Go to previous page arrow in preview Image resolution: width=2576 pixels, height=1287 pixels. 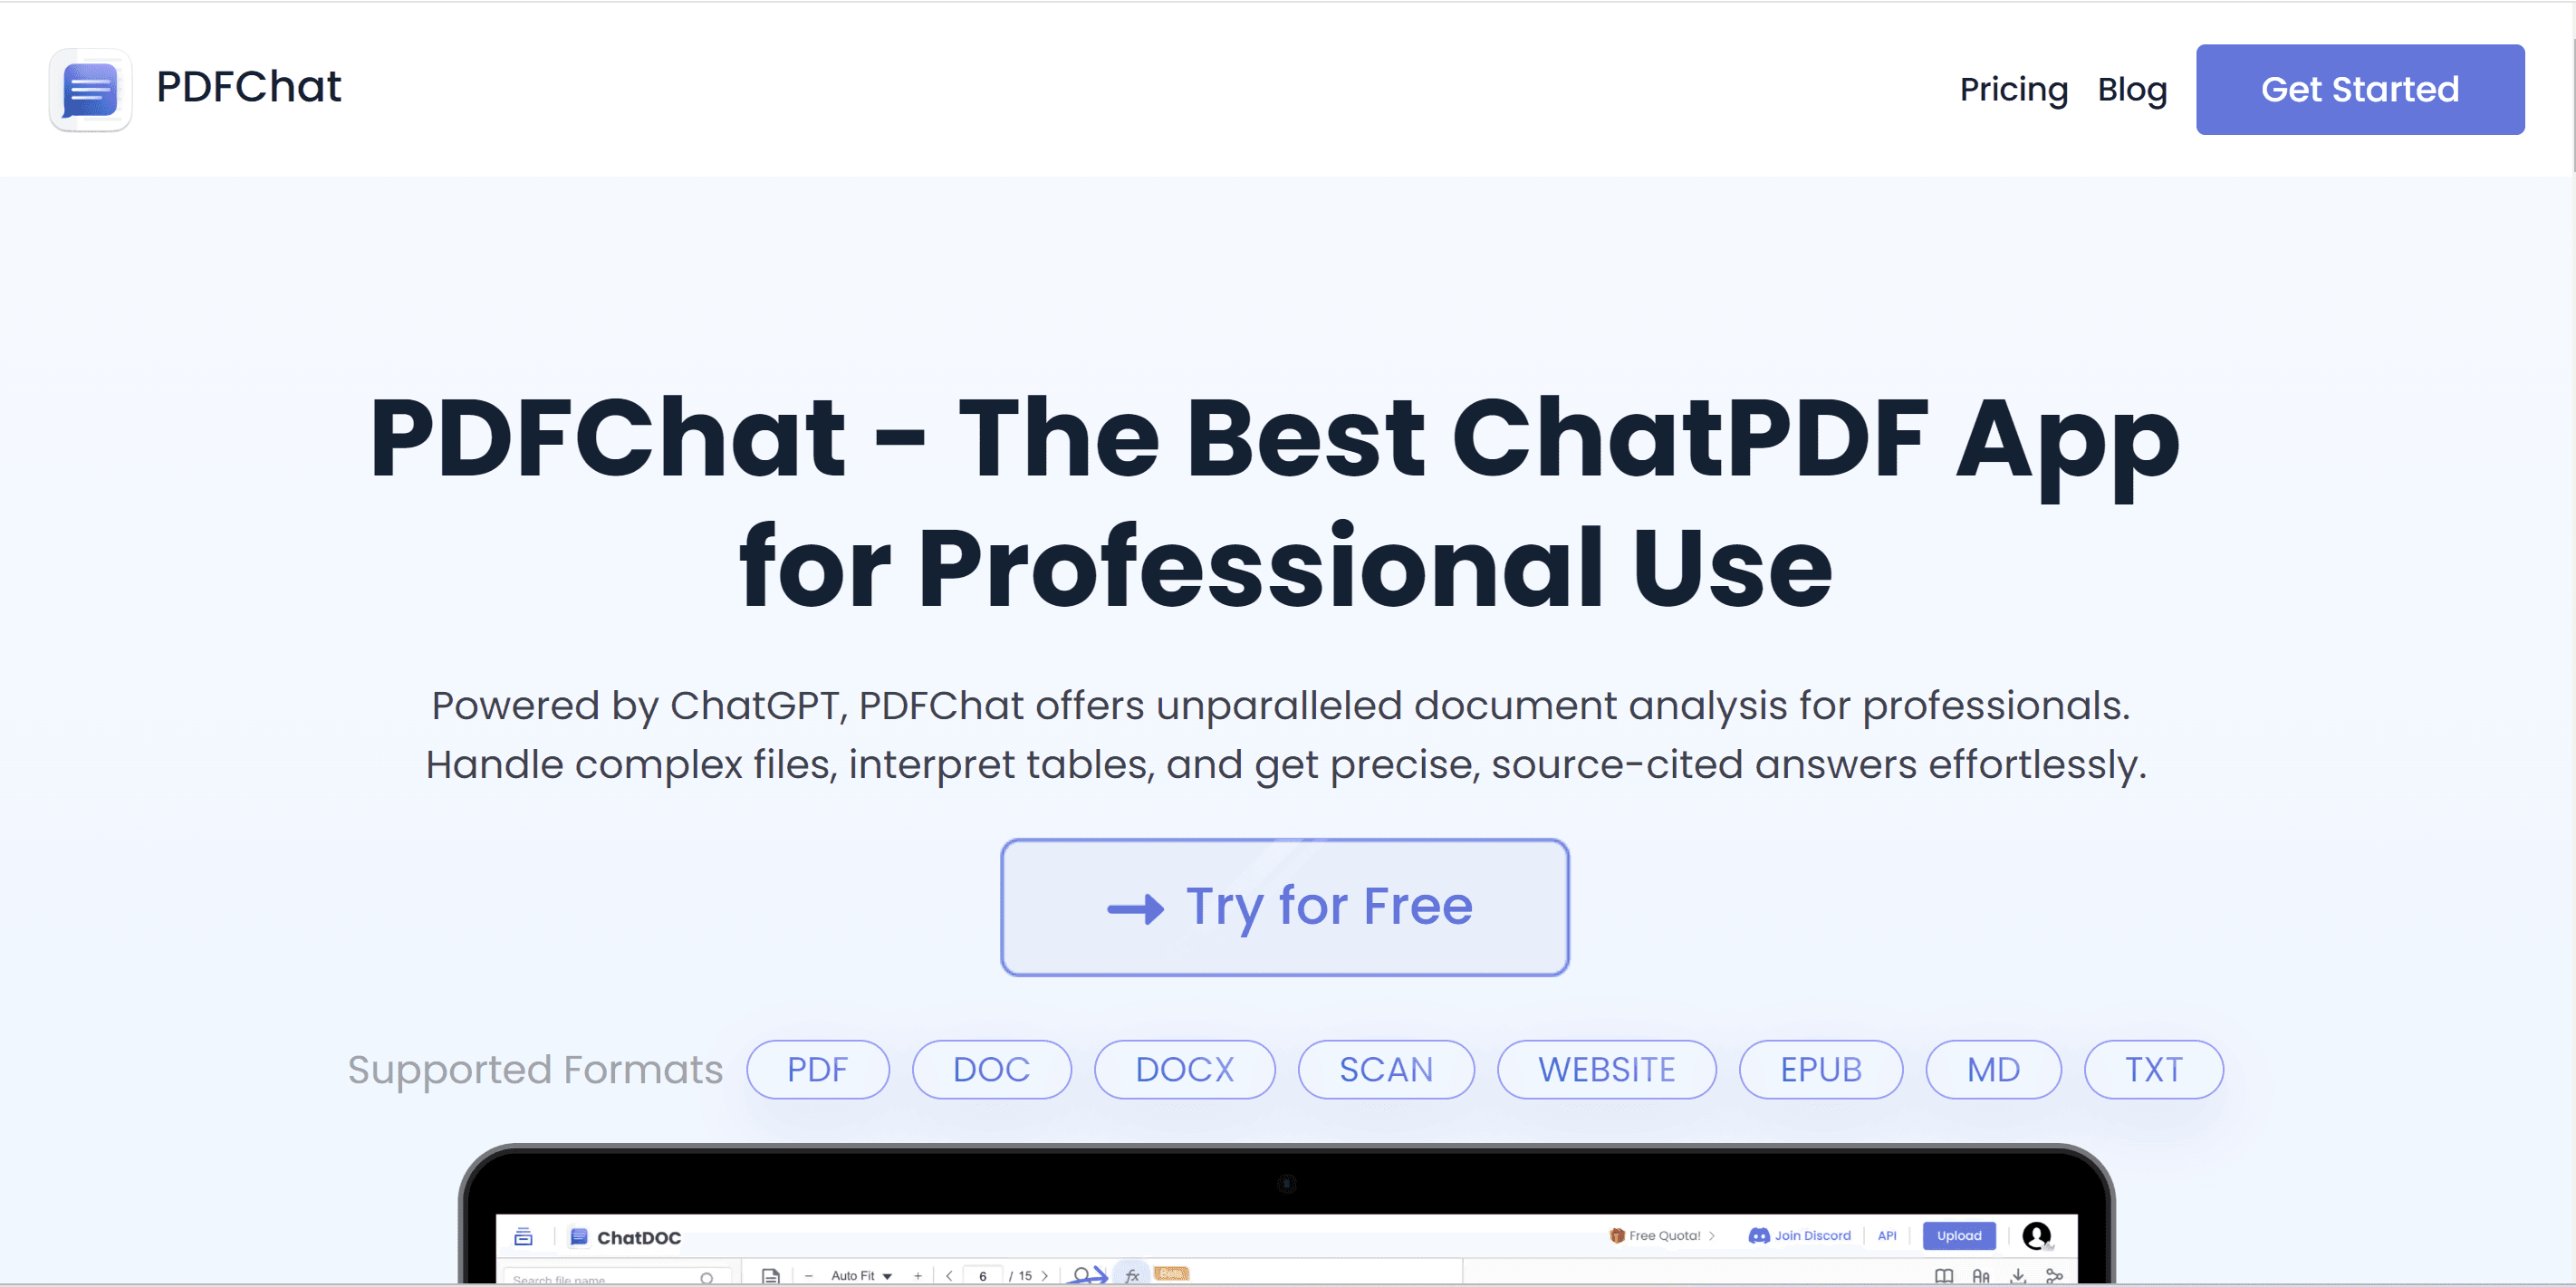point(949,1275)
